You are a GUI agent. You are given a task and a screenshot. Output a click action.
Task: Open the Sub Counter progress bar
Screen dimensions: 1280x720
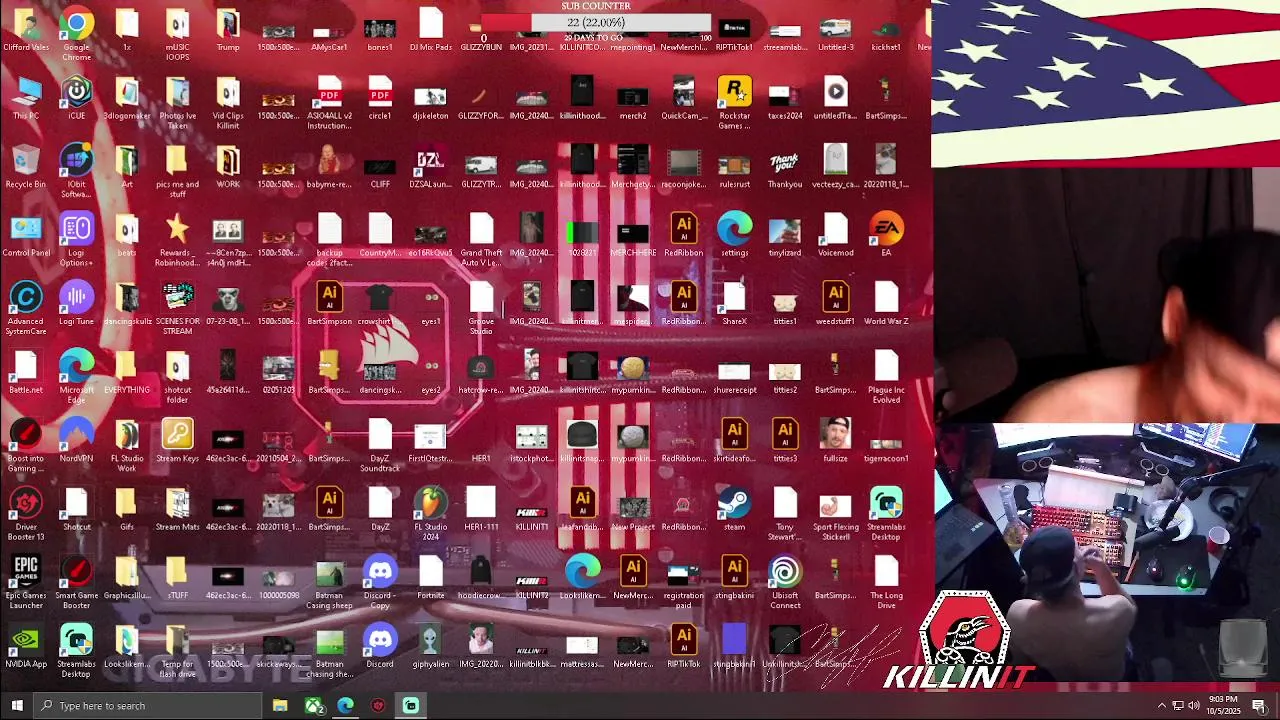click(596, 22)
